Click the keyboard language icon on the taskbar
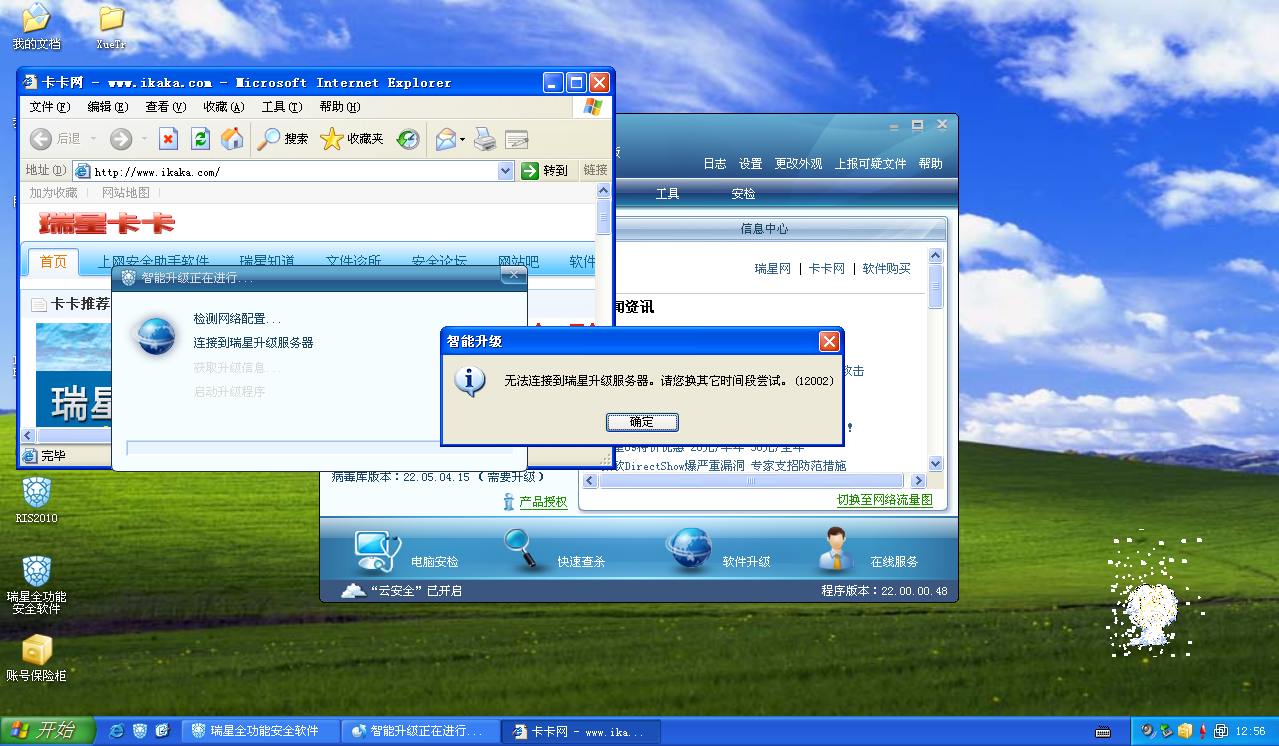The width and height of the screenshot is (1279, 746). (x=1103, y=731)
